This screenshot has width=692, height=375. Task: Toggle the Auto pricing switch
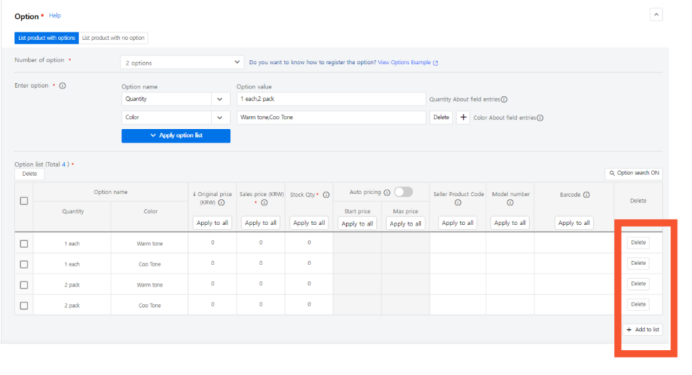(403, 192)
